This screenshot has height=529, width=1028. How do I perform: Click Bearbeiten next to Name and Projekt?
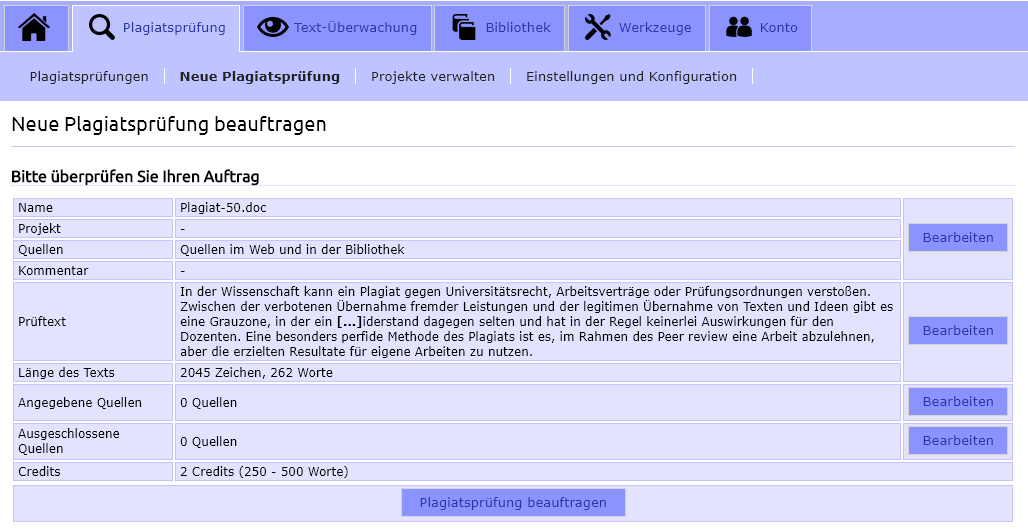point(958,237)
